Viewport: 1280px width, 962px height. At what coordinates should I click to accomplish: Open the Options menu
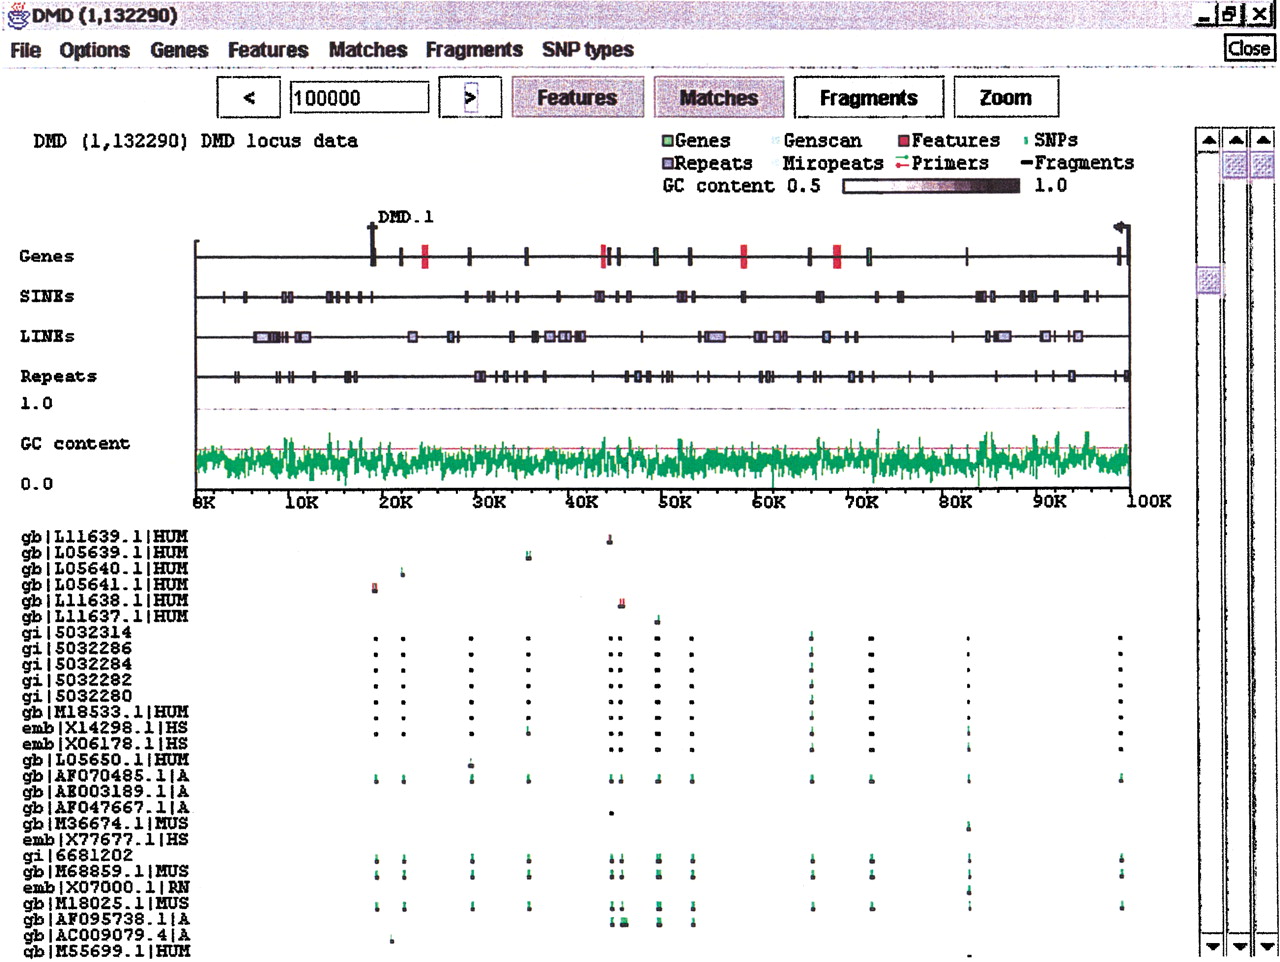tap(94, 50)
